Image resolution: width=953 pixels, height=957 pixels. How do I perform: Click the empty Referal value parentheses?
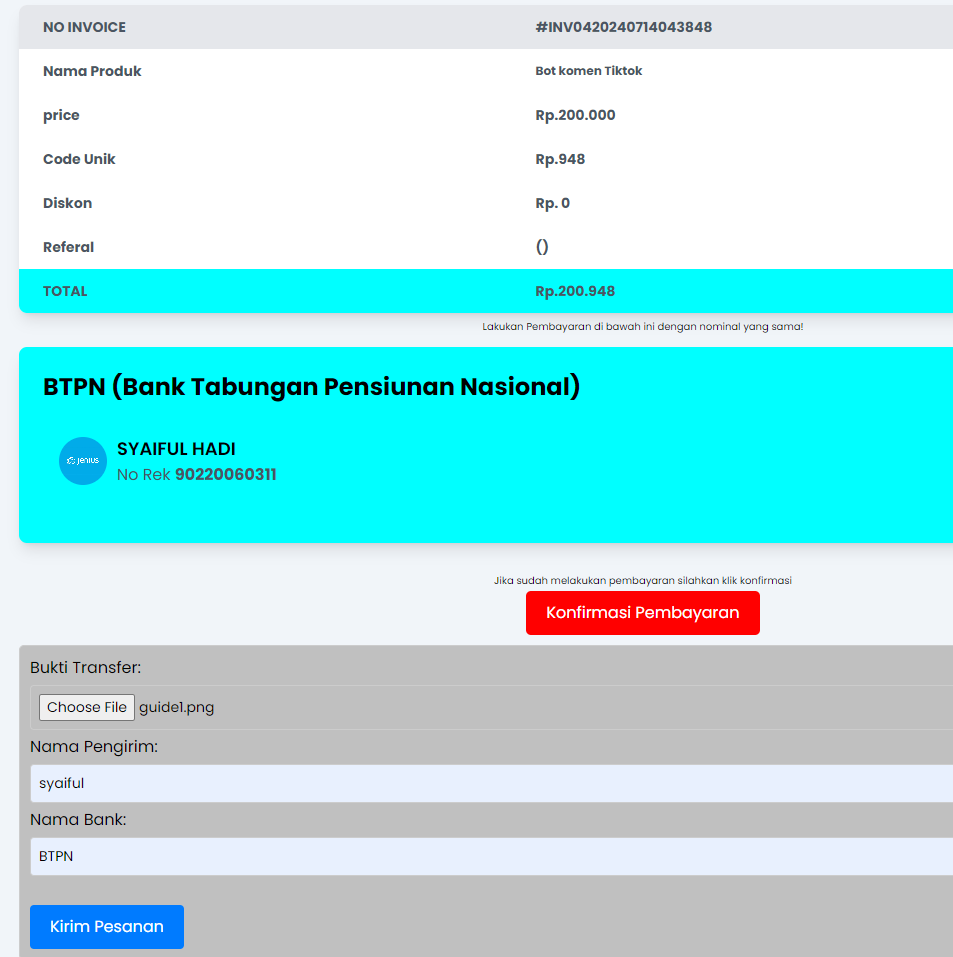pyautogui.click(x=542, y=247)
